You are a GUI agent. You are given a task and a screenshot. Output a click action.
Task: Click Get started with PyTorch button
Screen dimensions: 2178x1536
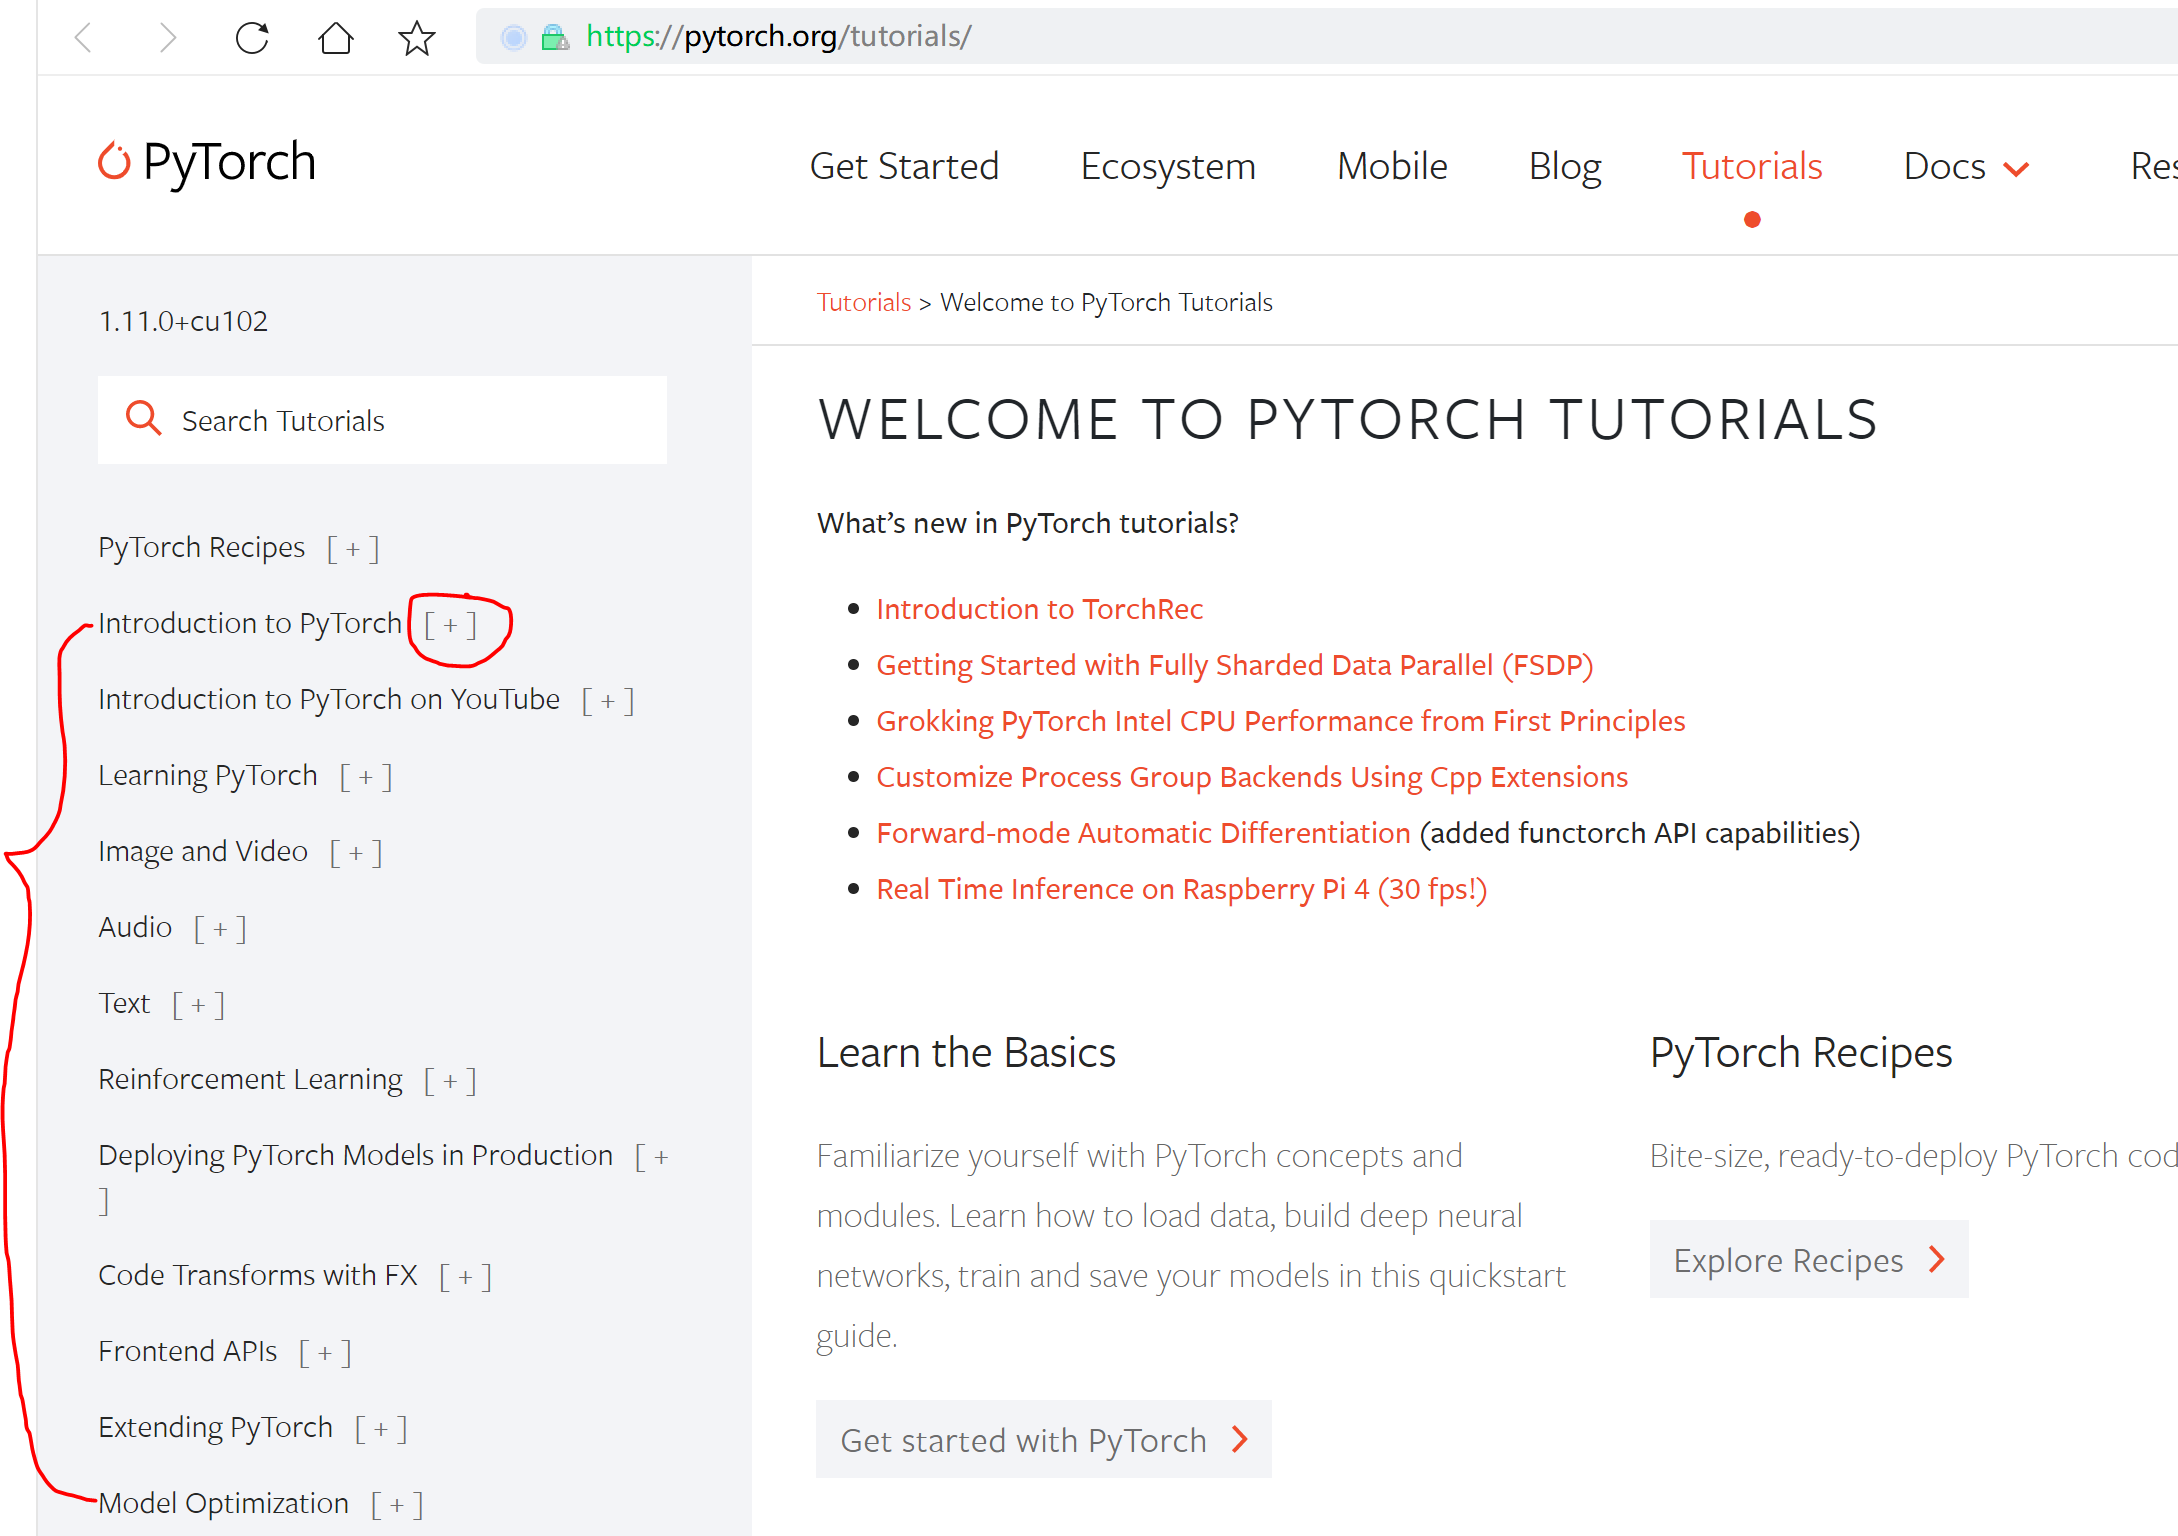coord(1042,1440)
